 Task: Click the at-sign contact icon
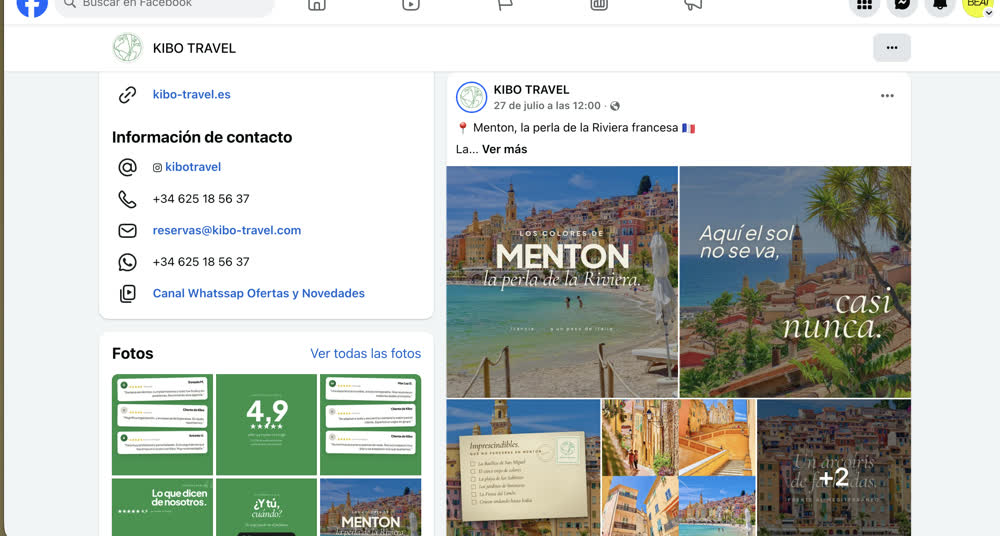[x=128, y=167]
